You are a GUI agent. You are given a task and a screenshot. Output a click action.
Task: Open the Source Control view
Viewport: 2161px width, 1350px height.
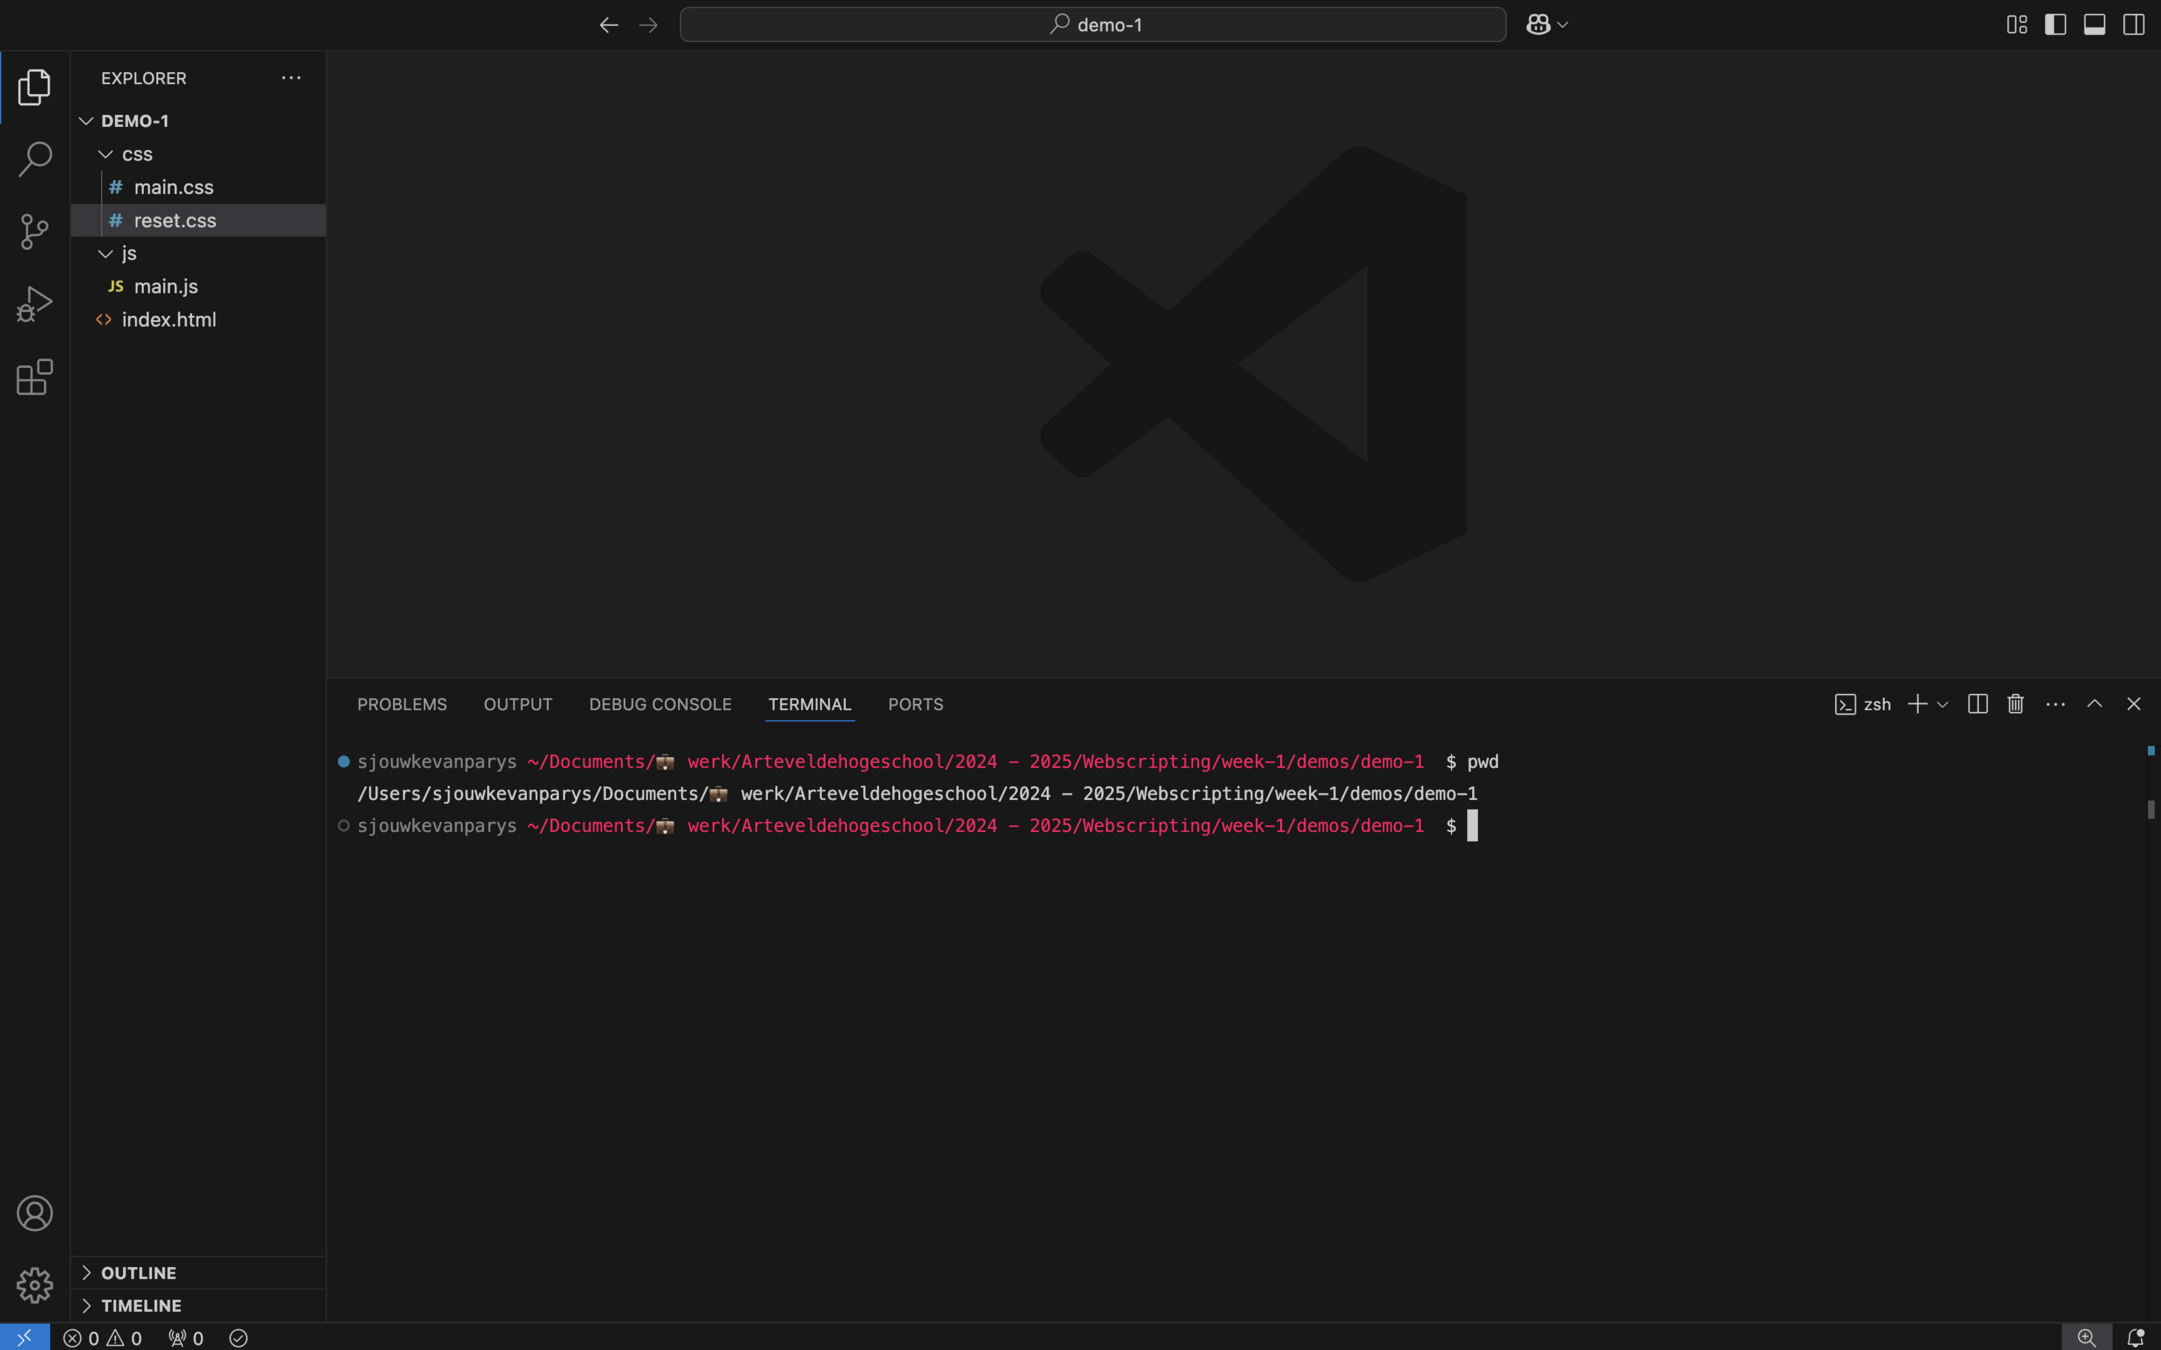34,231
